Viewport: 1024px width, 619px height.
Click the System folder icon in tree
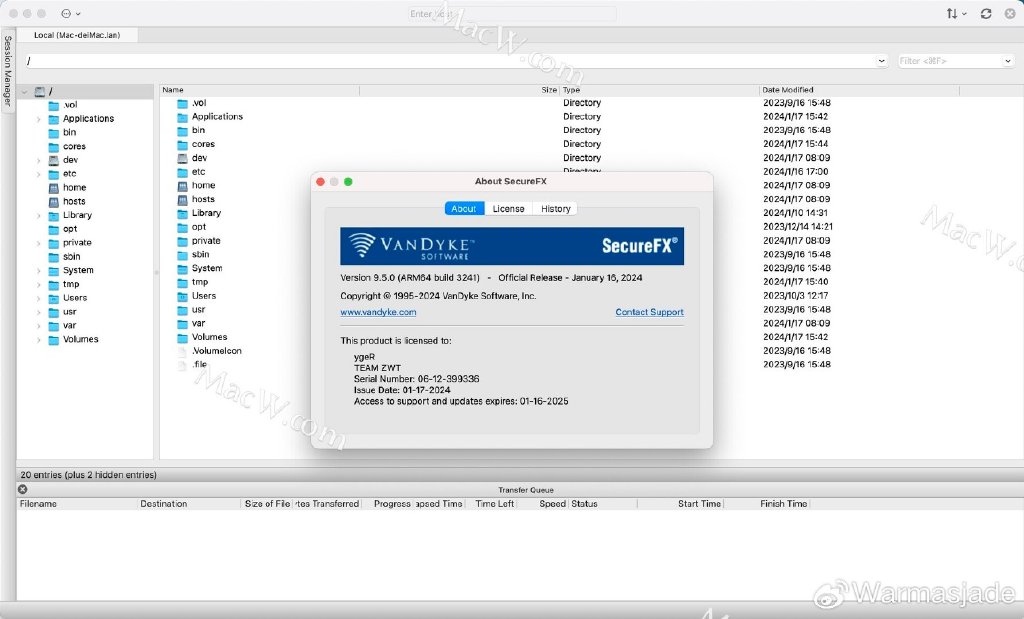point(54,270)
